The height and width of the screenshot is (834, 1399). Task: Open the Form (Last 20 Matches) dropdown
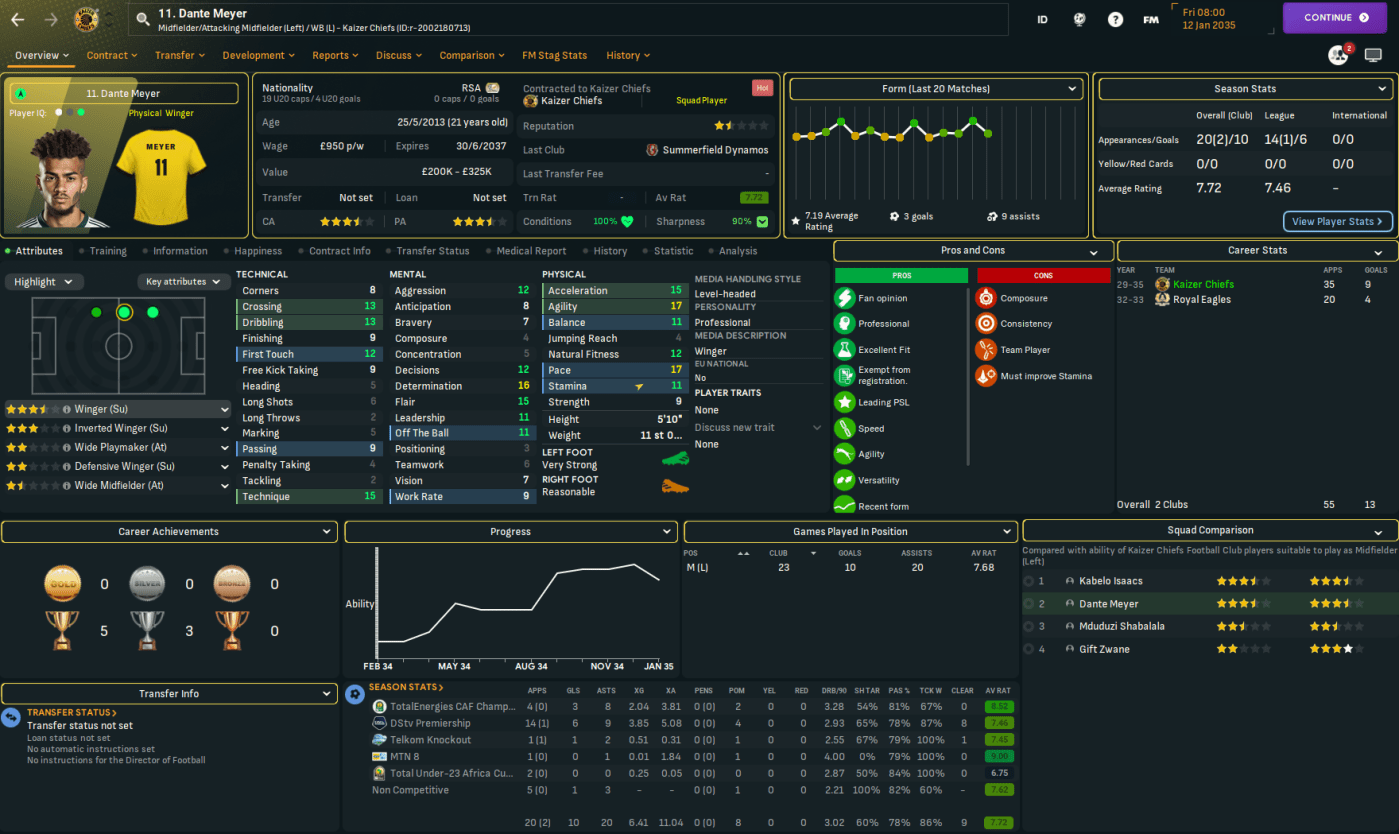[x=935, y=89]
